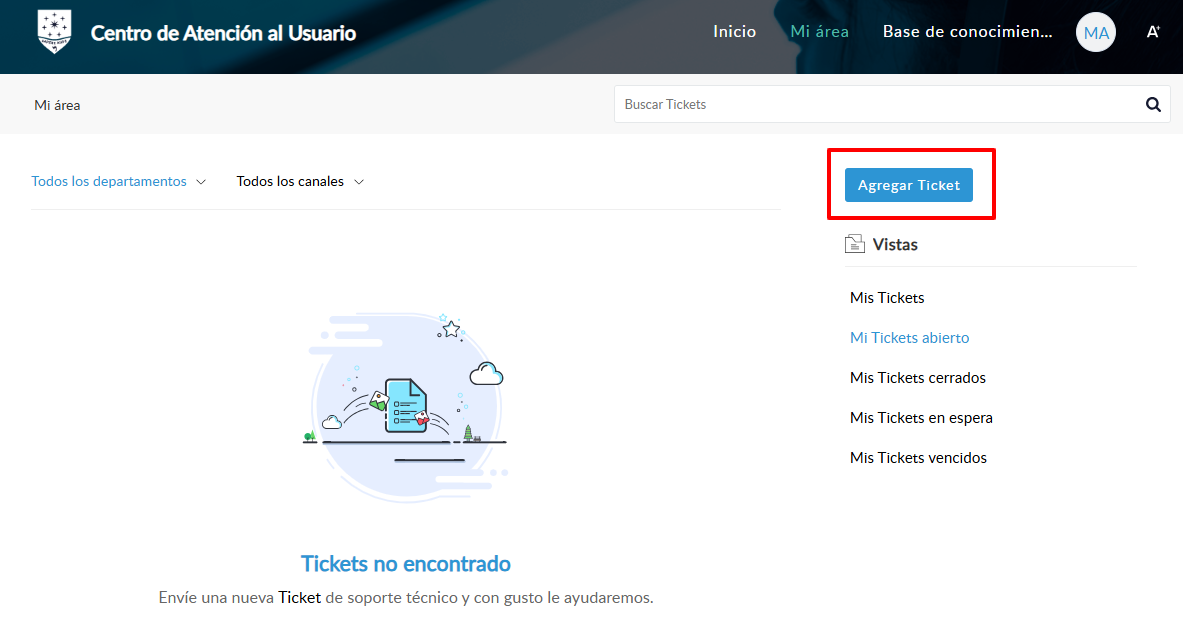Screen dimensions: 1183x619
Task: Open Mi área navigation tab
Action: (819, 32)
